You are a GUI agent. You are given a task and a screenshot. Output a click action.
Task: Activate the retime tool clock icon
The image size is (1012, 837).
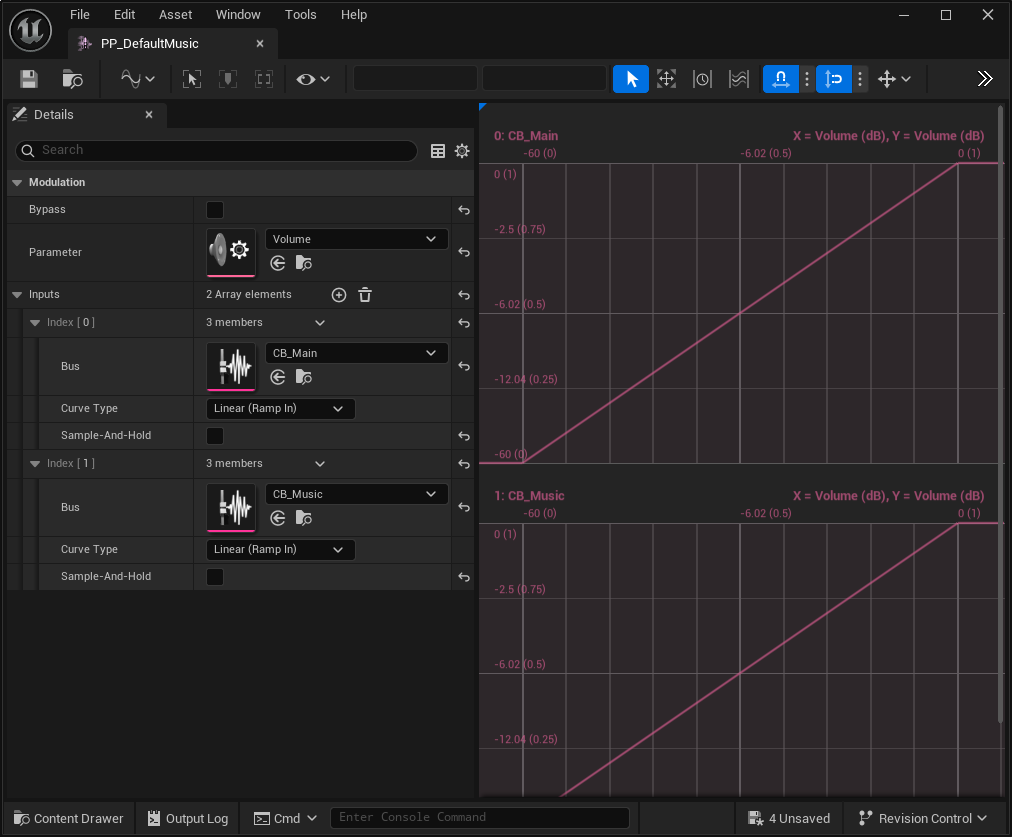(x=702, y=79)
